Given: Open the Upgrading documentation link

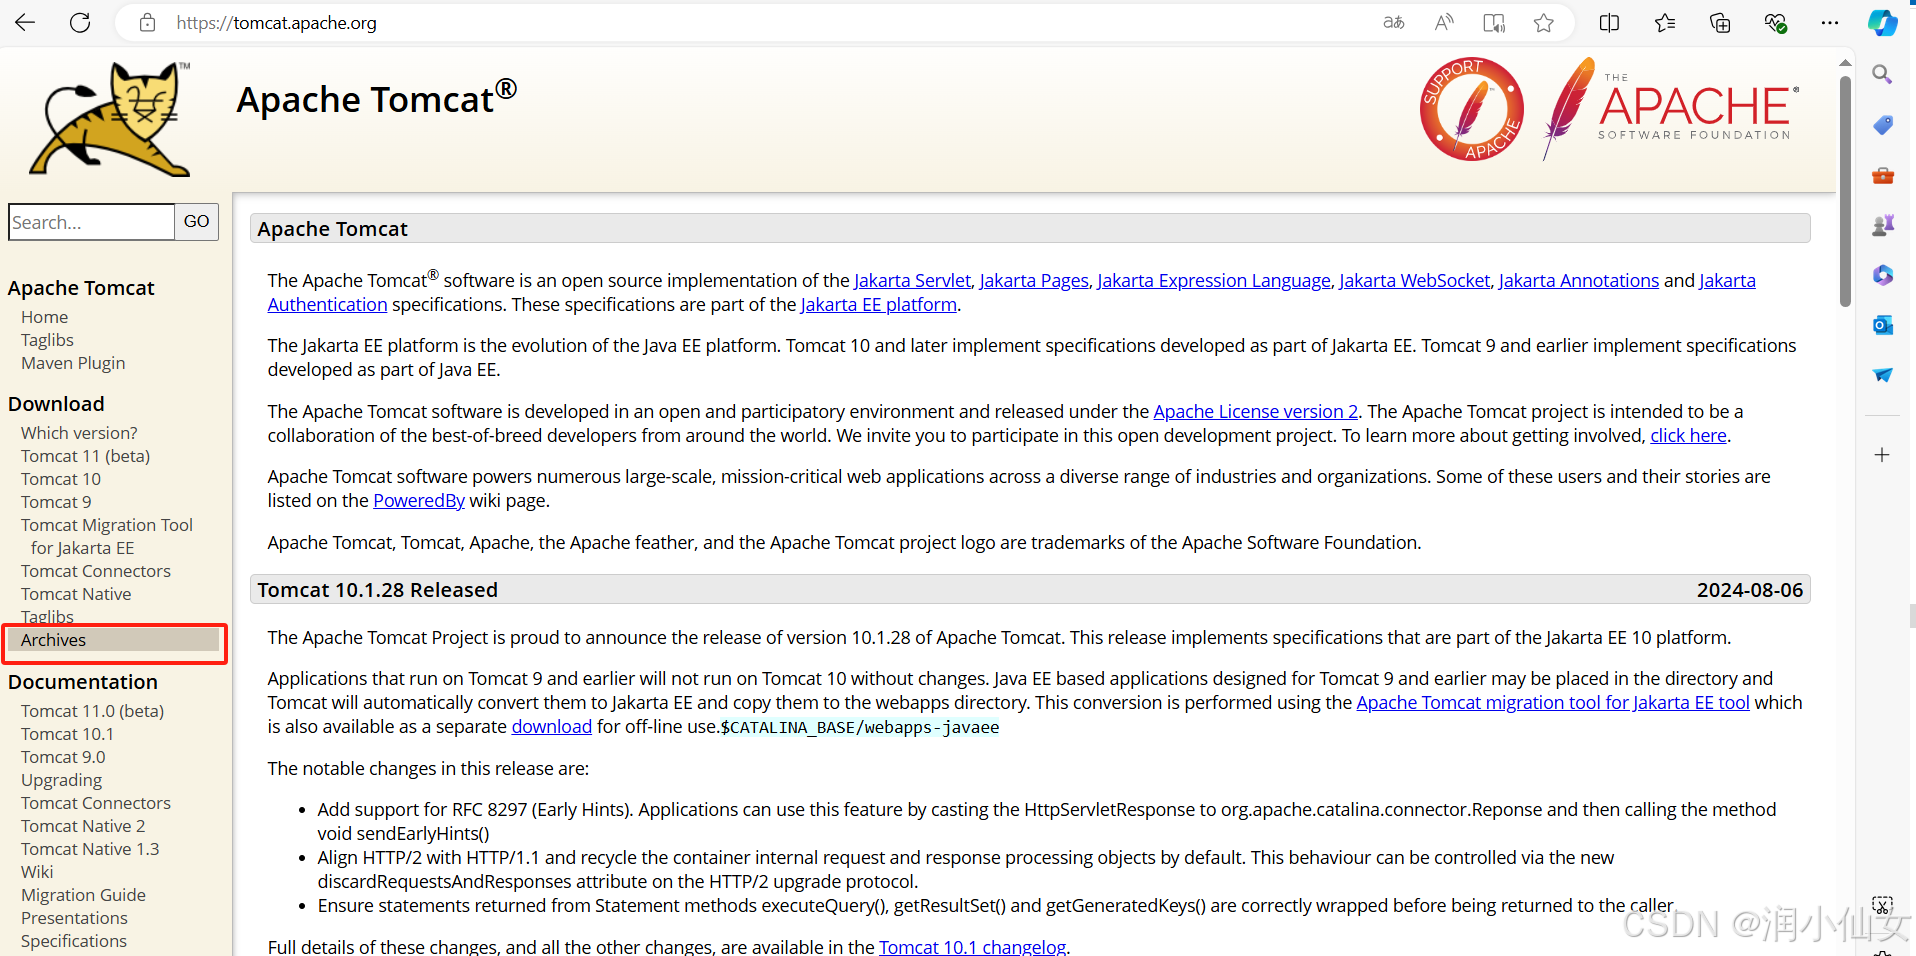Looking at the screenshot, I should [61, 780].
